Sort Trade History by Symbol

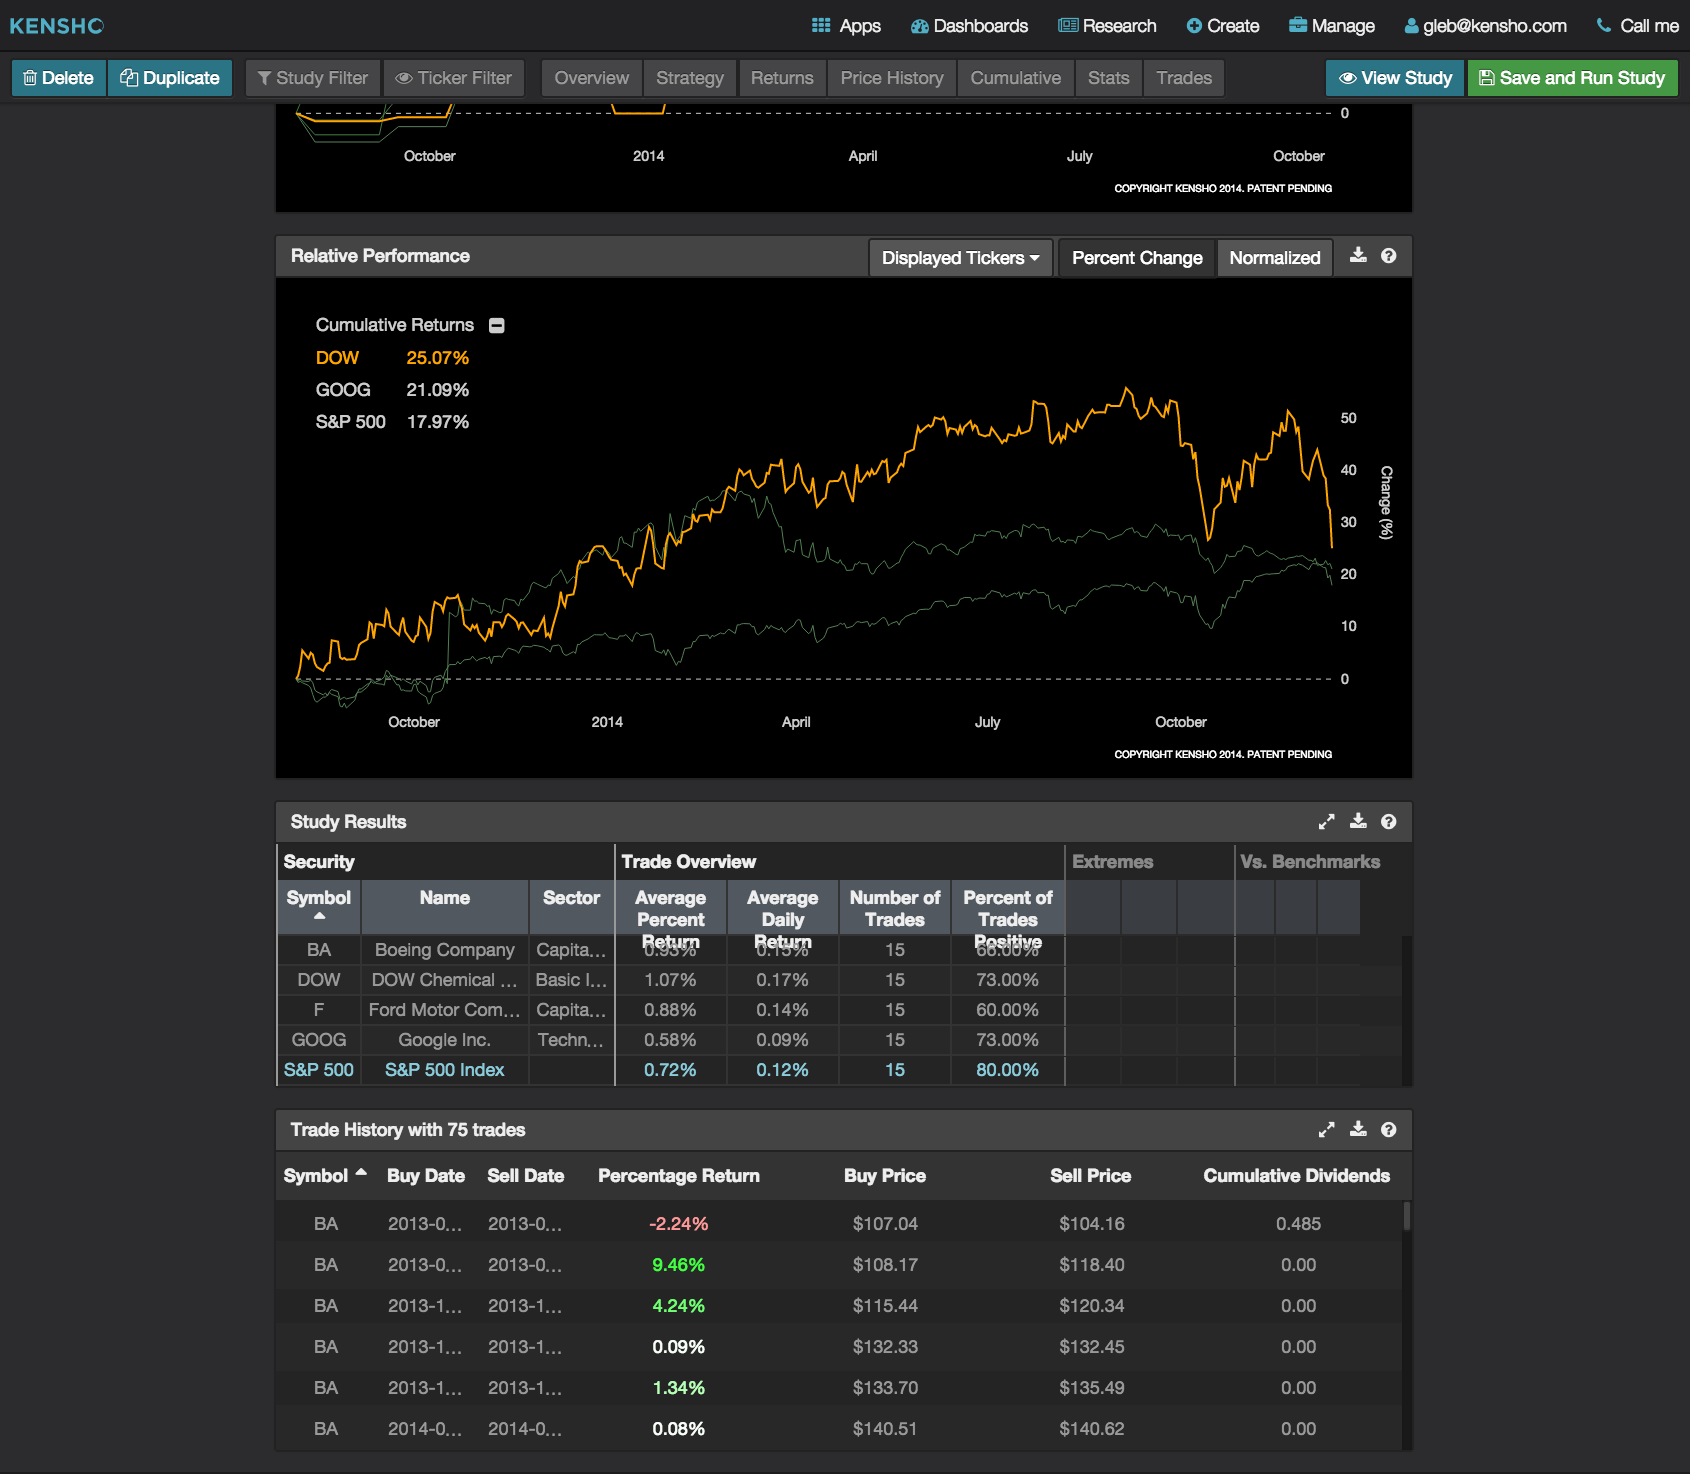pos(325,1176)
